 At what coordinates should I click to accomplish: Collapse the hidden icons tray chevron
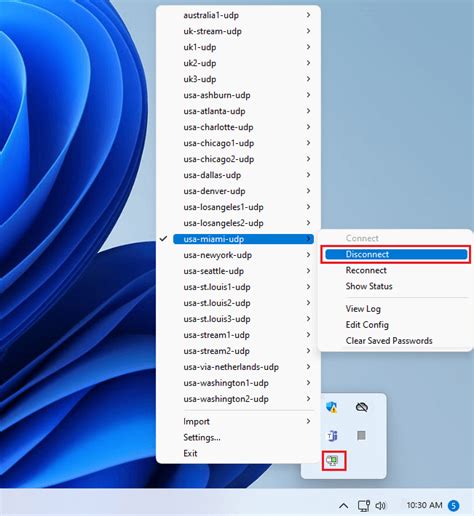[344, 506]
